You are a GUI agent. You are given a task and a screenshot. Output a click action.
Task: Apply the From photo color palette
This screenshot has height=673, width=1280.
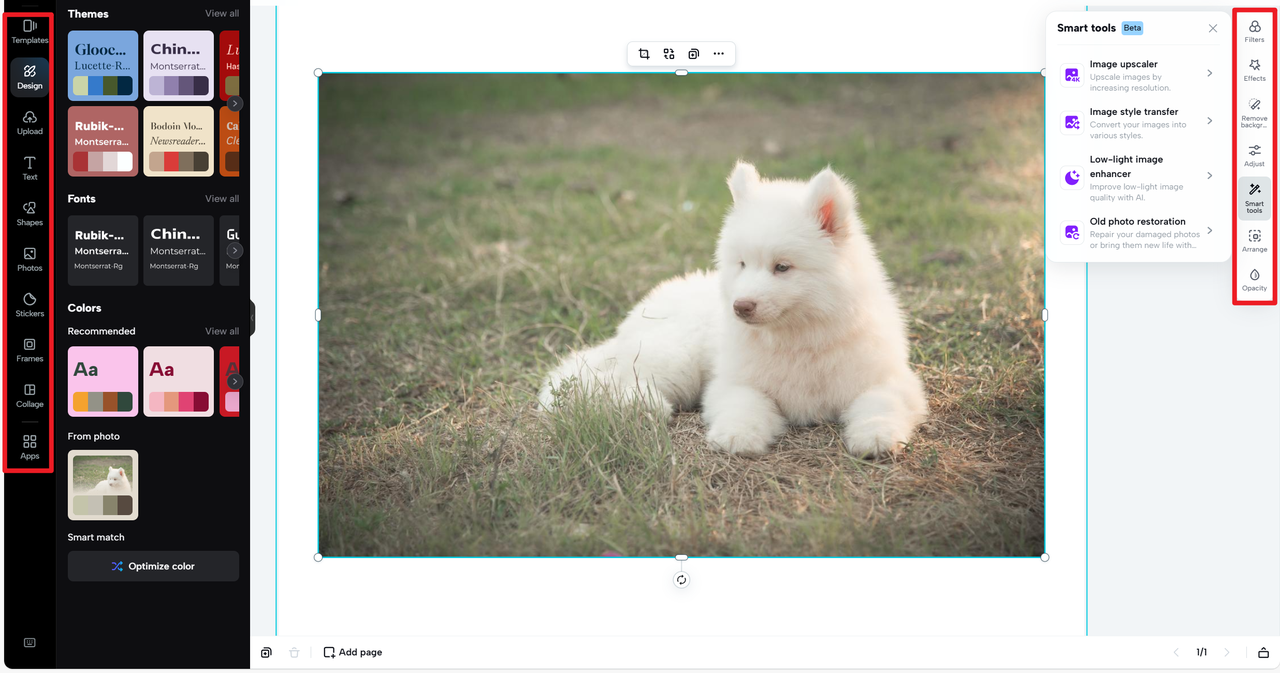pos(103,485)
